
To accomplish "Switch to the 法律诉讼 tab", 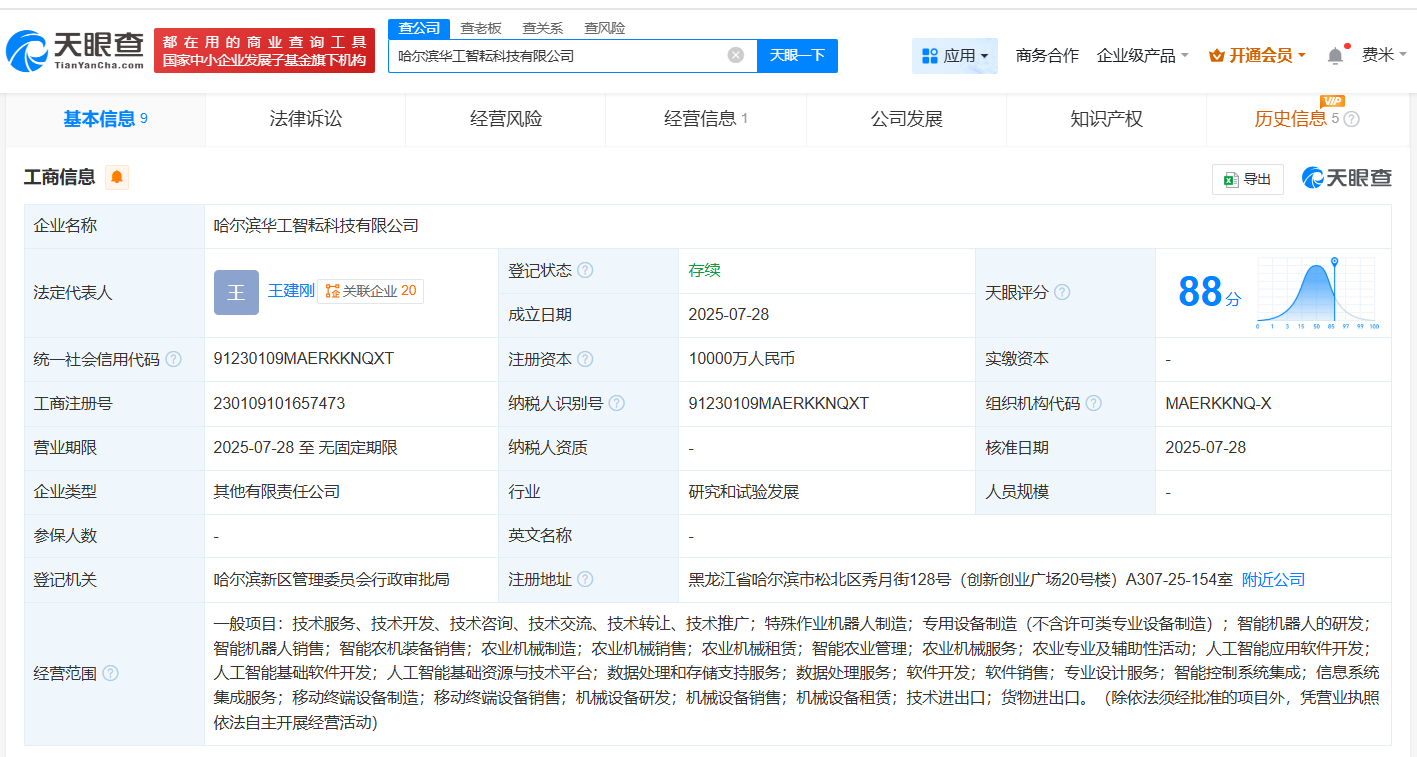I will (x=305, y=119).
